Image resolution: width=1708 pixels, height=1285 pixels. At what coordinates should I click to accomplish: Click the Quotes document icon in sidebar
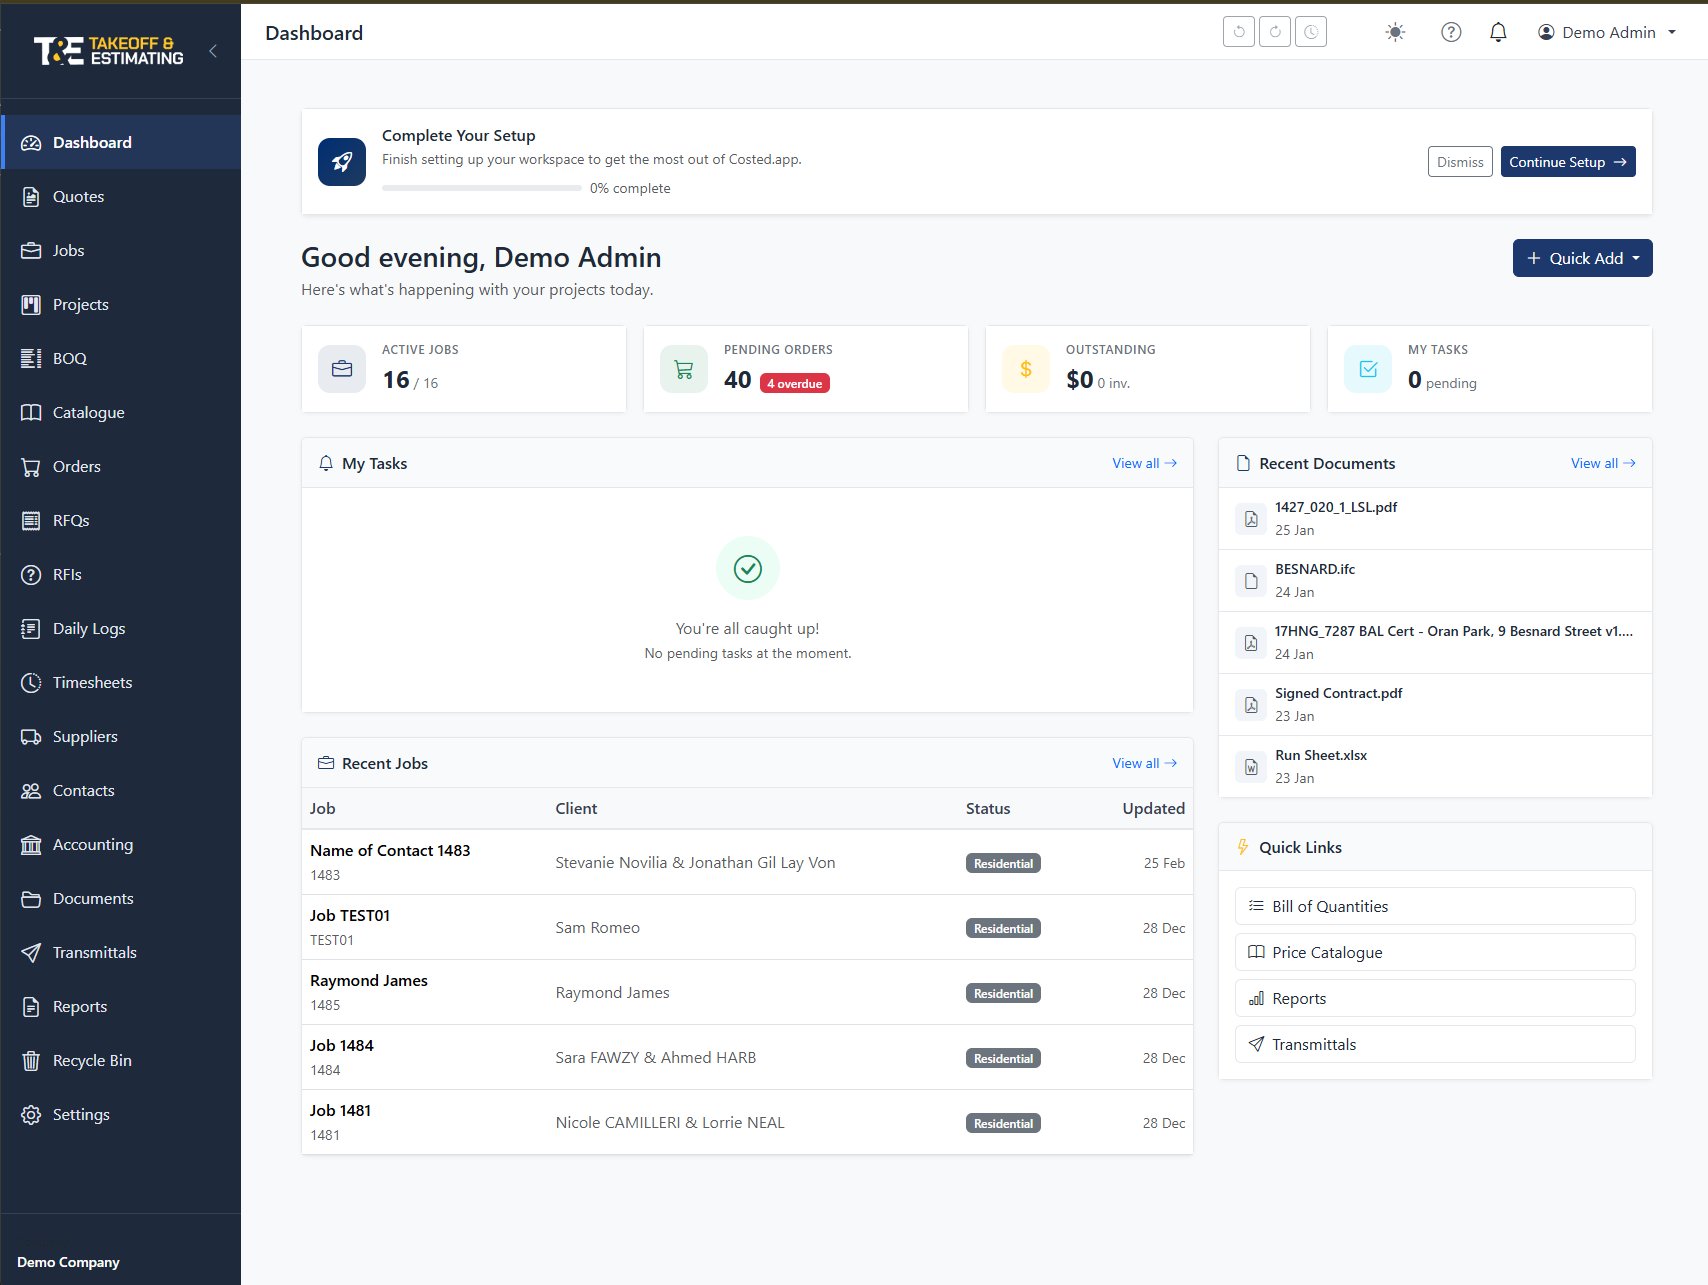click(x=31, y=197)
